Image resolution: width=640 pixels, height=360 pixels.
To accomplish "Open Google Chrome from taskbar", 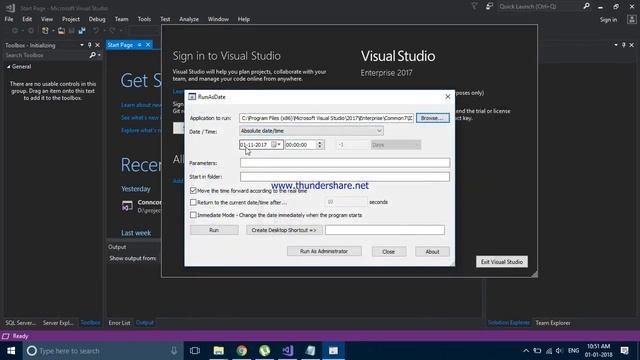I will pos(242,351).
